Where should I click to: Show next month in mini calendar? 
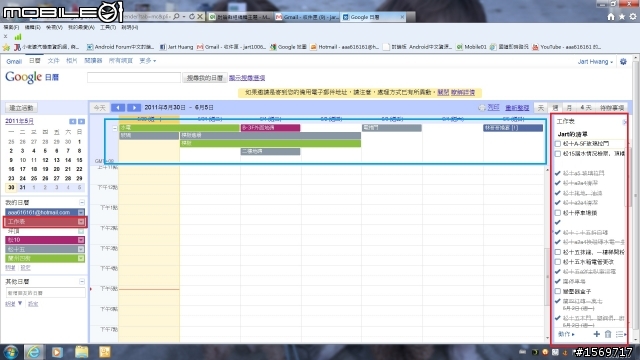tap(81, 121)
